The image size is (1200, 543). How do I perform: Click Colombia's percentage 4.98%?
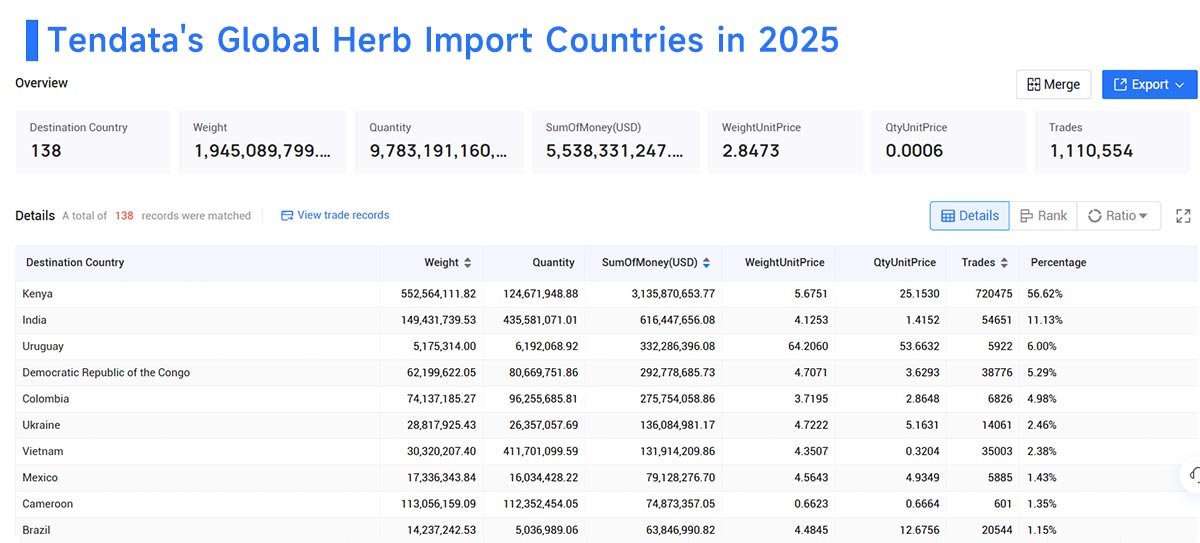click(x=1043, y=399)
